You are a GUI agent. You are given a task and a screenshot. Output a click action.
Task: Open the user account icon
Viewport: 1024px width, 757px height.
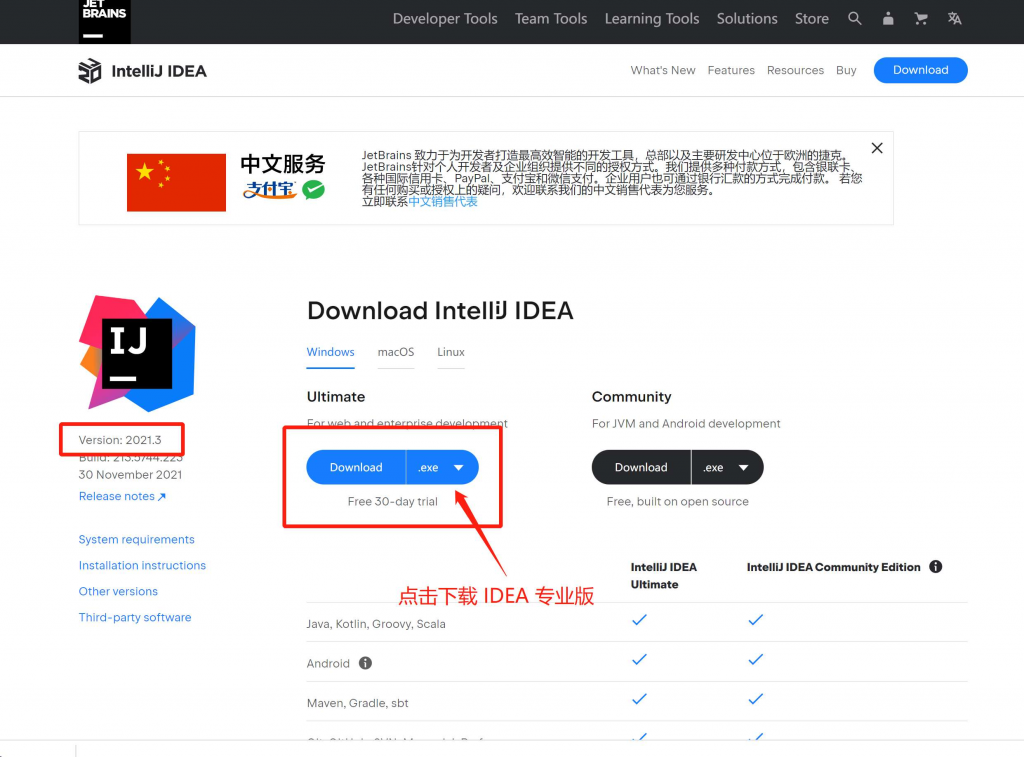coord(888,18)
